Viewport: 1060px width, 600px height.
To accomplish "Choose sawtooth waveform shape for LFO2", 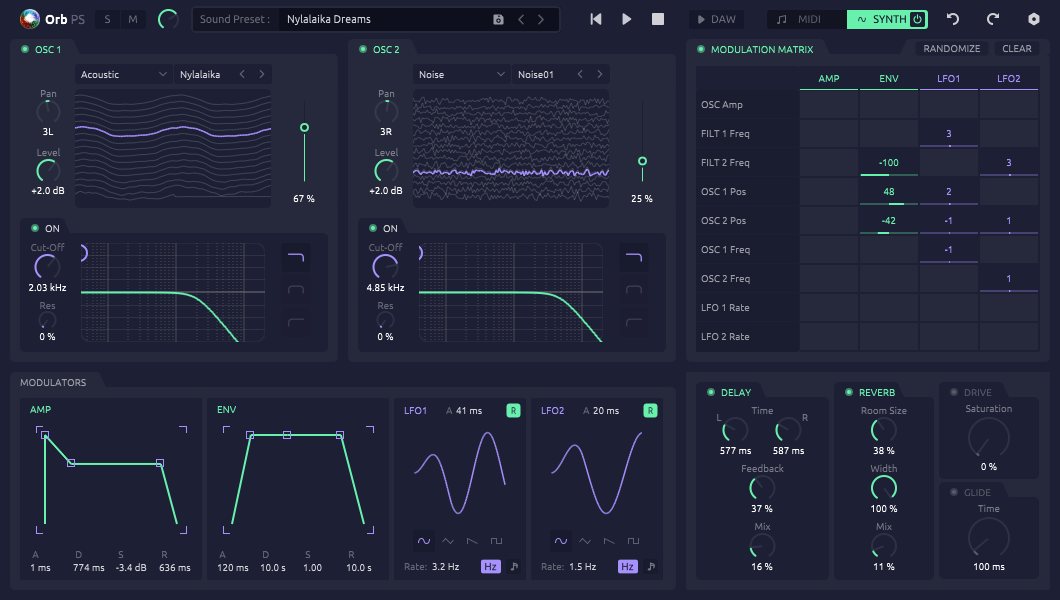I will [609, 541].
